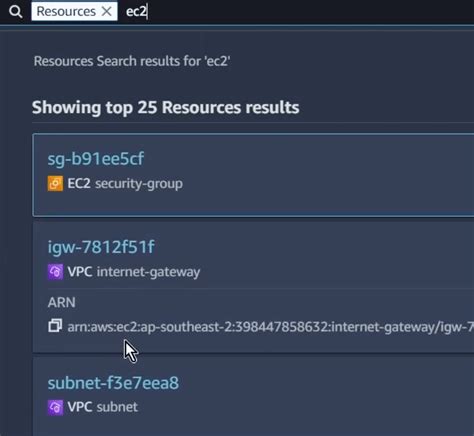This screenshot has width=474, height=436.
Task: Open the subnet-f3e7eea8 resource link
Action: coord(113,383)
